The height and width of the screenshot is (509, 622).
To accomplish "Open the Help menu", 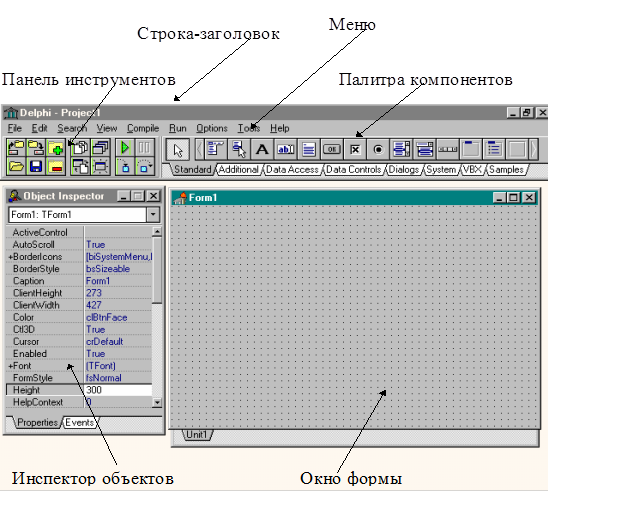I will click(x=280, y=129).
